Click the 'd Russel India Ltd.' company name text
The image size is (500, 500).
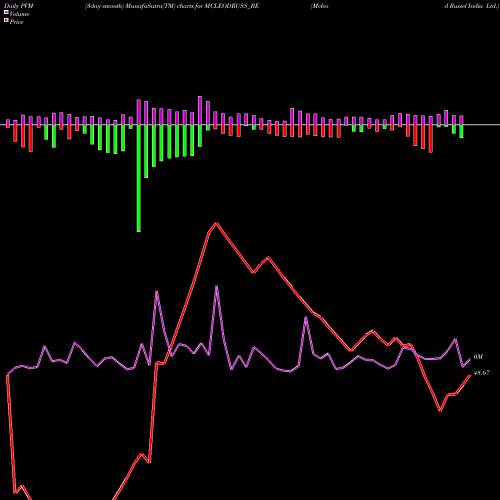coord(471,6)
